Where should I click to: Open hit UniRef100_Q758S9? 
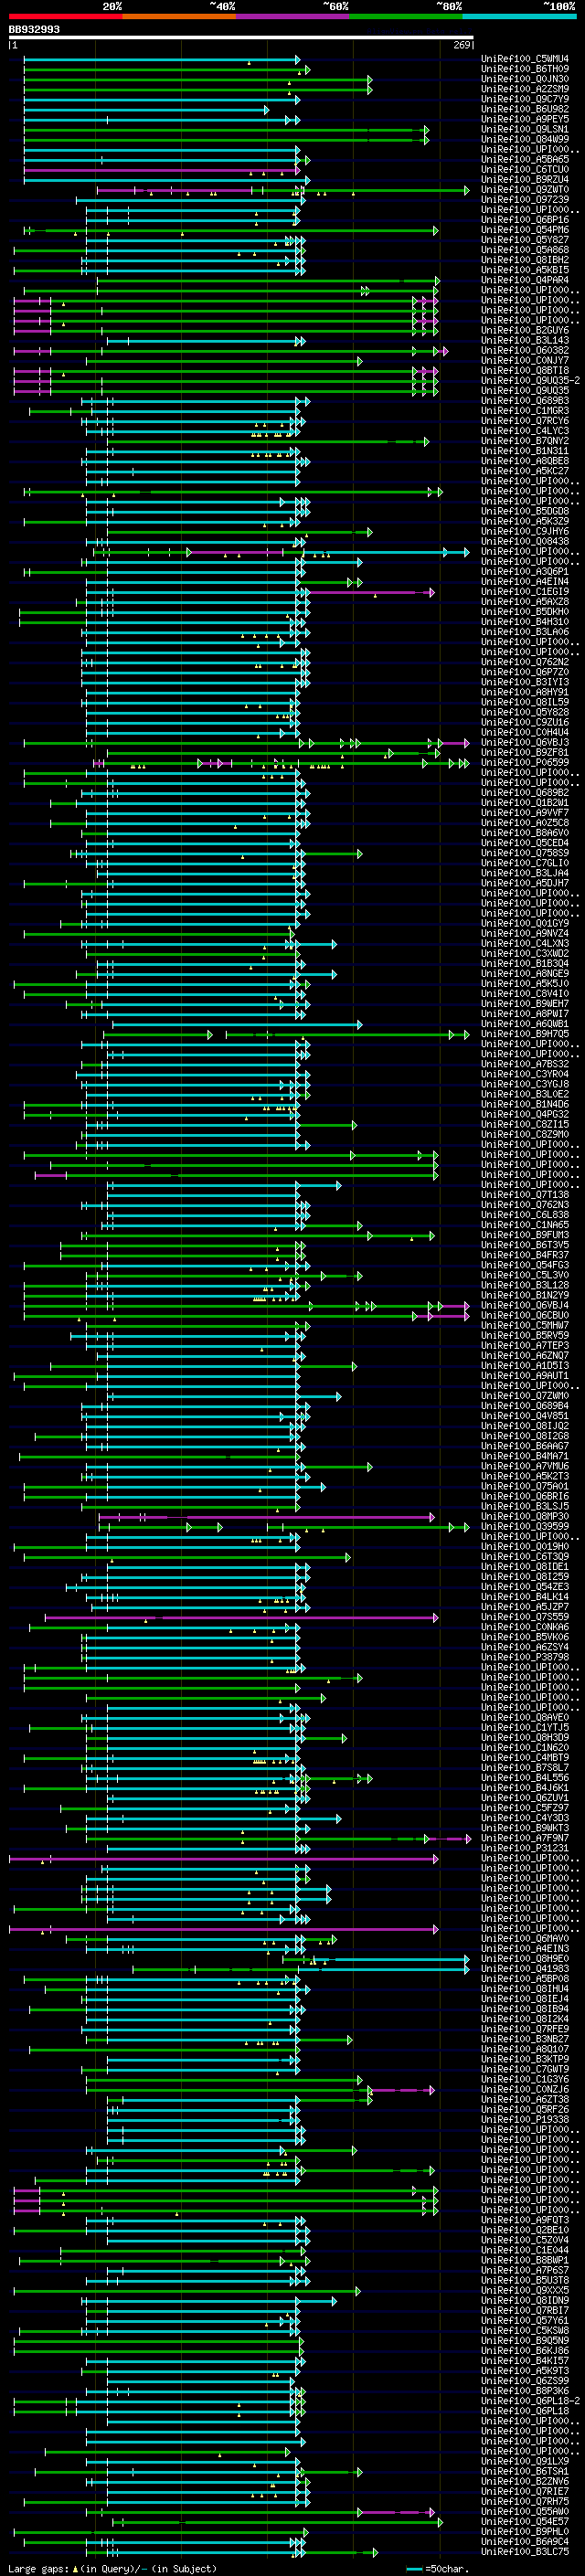(x=524, y=853)
